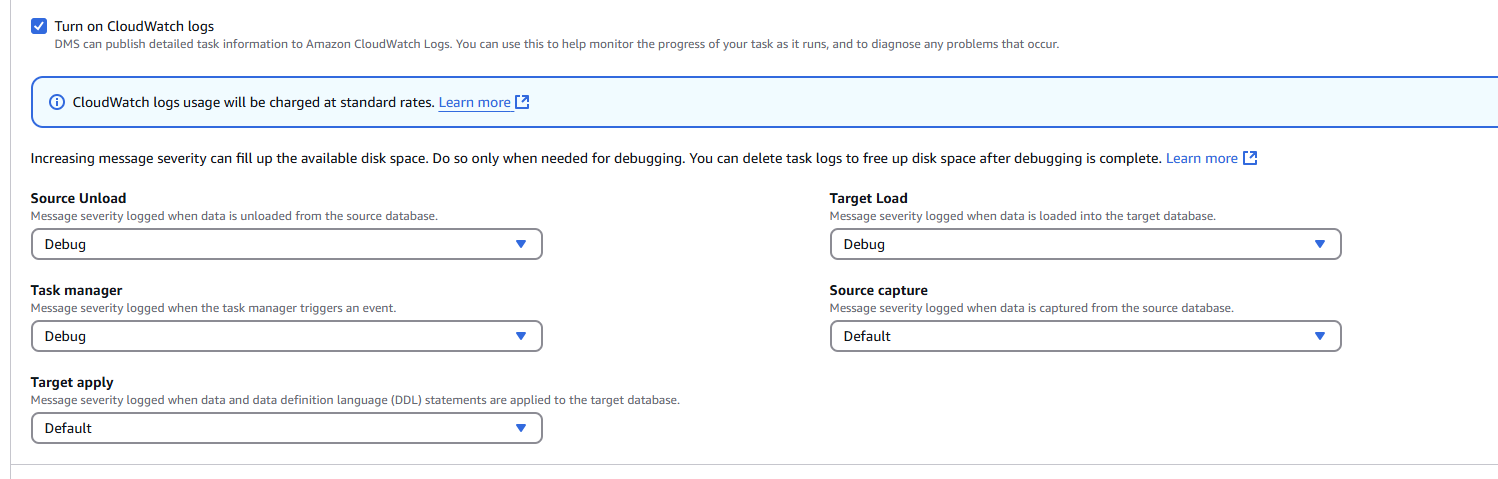This screenshot has width=1498, height=479.
Task: Click the Turn on CloudWatch logs label text
Action: coord(134,26)
